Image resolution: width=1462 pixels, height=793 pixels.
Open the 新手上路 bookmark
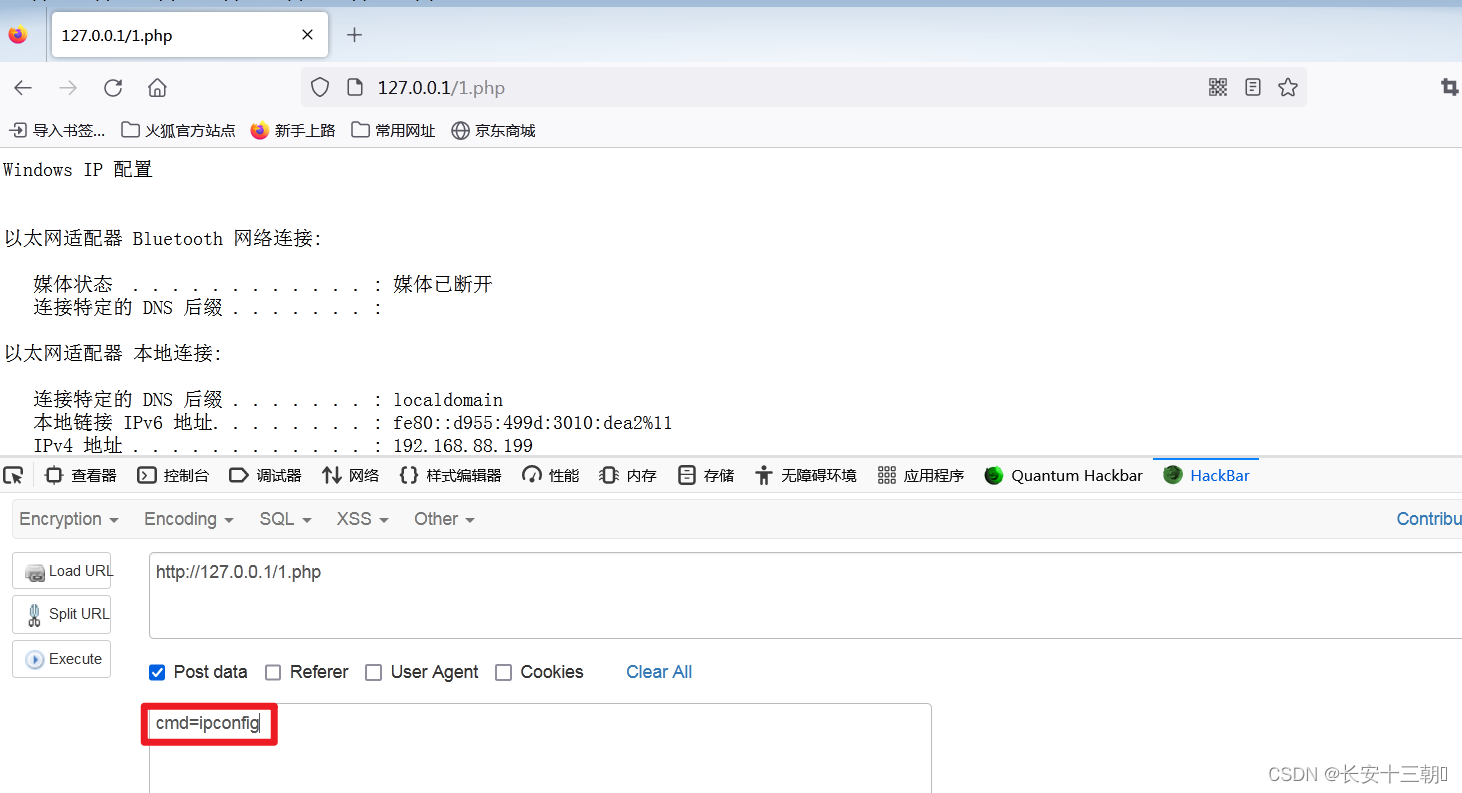tap(293, 131)
